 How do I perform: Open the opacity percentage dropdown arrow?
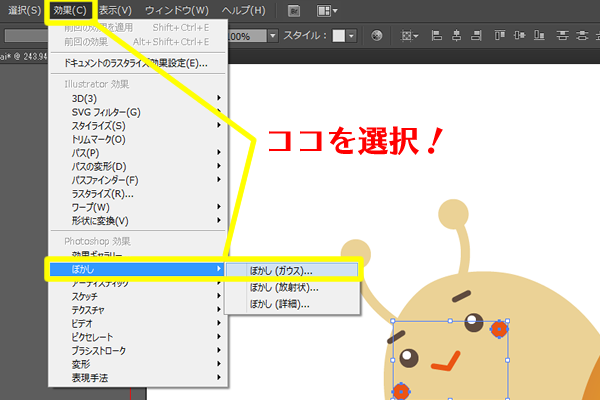[x=273, y=36]
